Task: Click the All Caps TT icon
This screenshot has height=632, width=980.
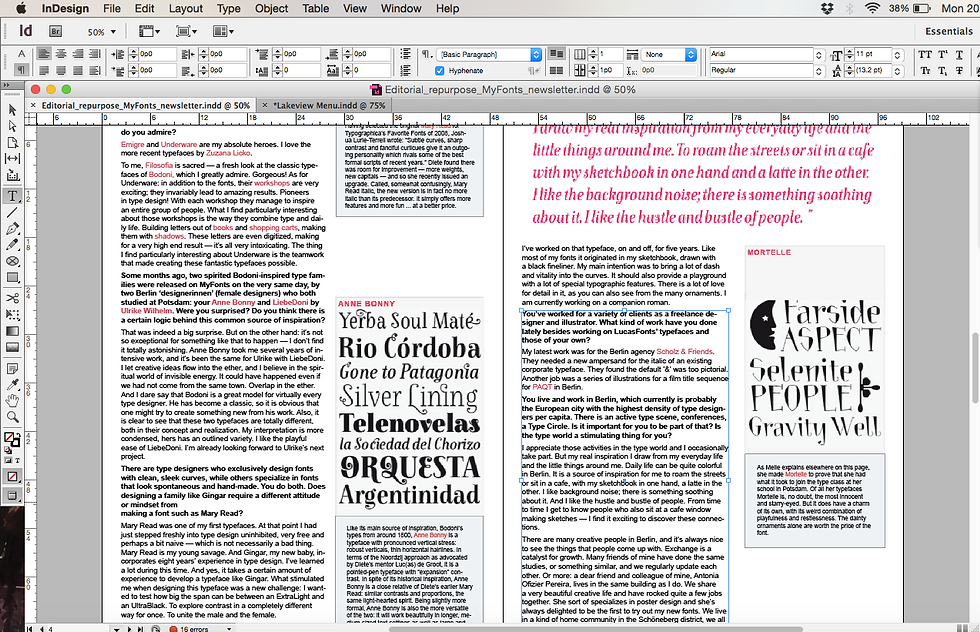Action: tap(925, 54)
